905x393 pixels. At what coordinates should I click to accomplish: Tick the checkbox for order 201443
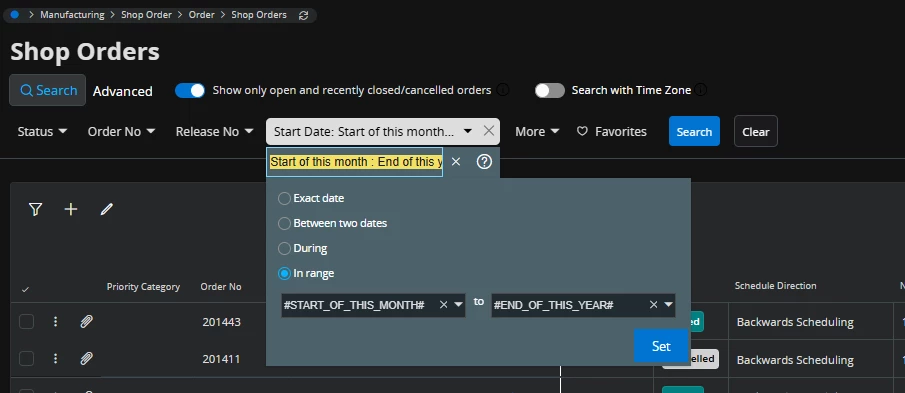(x=27, y=321)
